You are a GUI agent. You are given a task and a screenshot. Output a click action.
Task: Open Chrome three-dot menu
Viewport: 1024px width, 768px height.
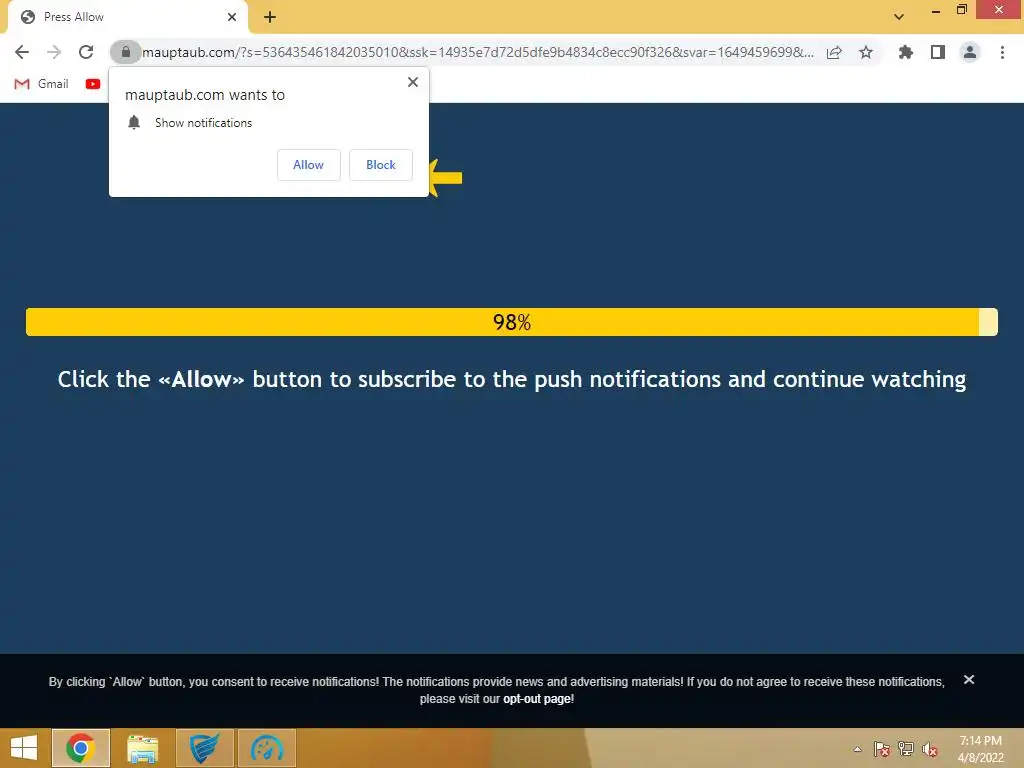(x=1002, y=52)
